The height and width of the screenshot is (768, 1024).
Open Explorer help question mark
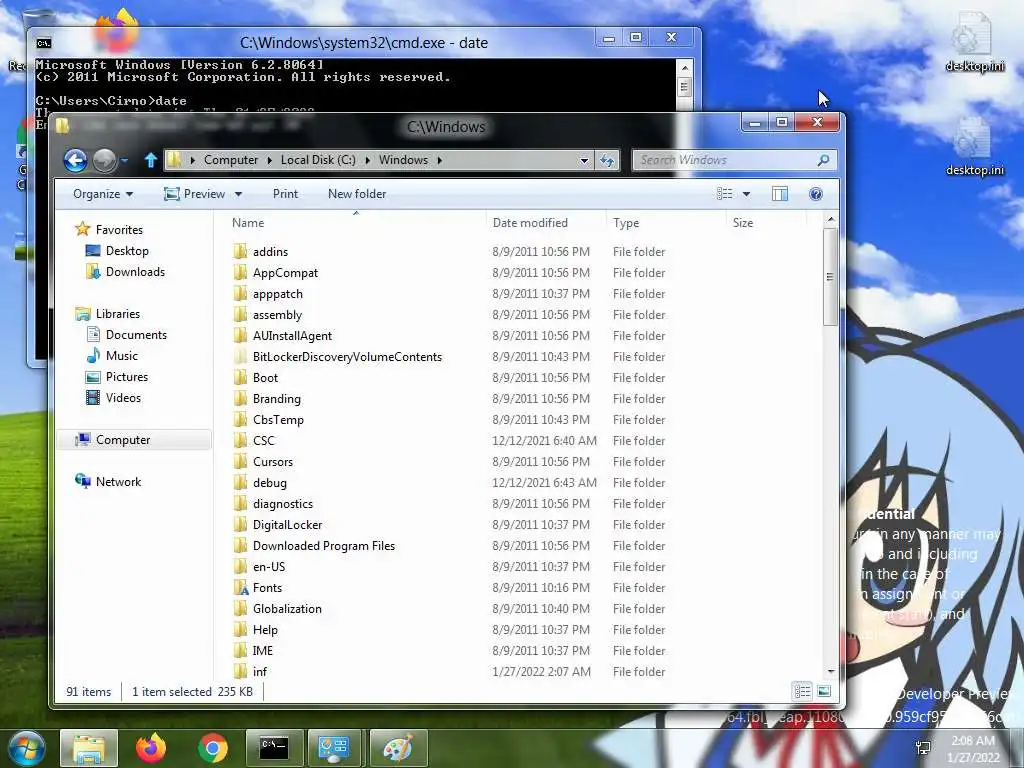(x=816, y=194)
